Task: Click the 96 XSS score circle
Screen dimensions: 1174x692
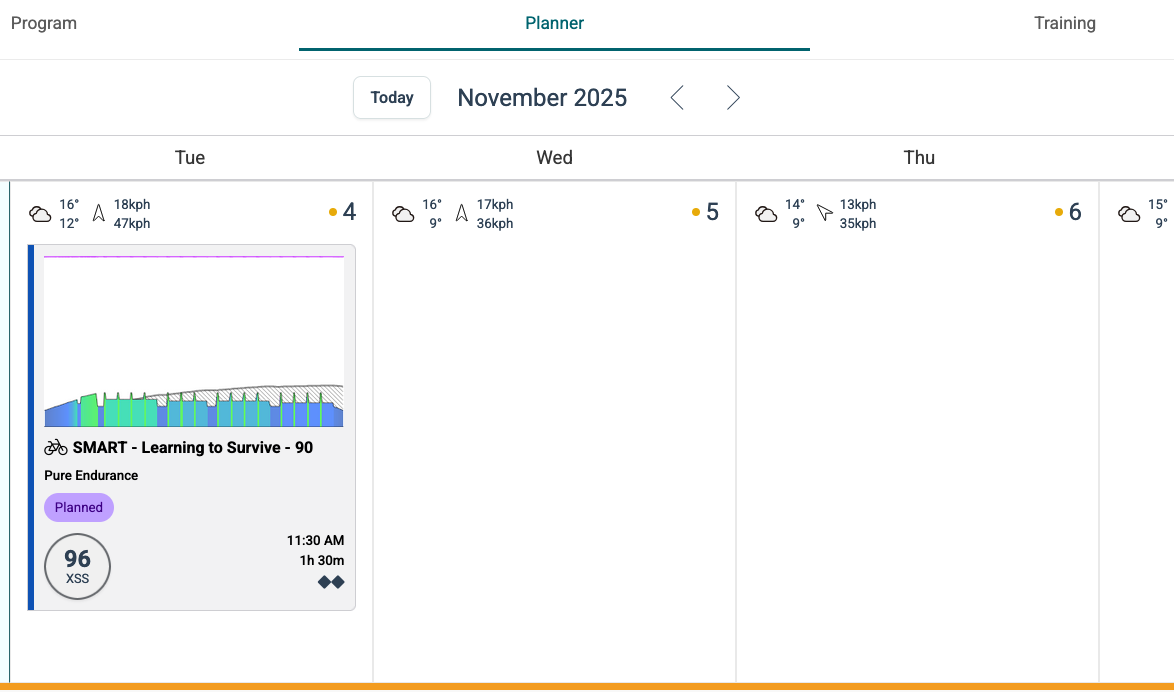Action: tap(78, 566)
